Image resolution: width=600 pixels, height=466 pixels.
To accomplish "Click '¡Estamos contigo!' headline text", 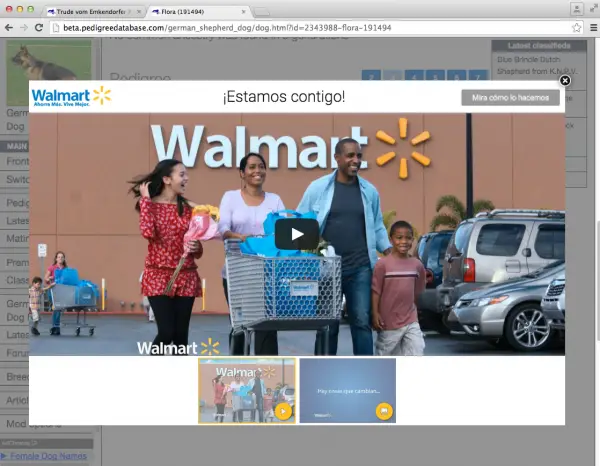I will (x=284, y=96).
